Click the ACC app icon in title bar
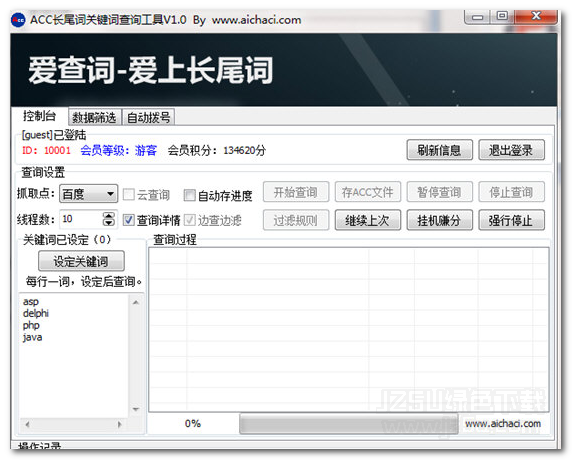572x460 pixels. (18, 20)
